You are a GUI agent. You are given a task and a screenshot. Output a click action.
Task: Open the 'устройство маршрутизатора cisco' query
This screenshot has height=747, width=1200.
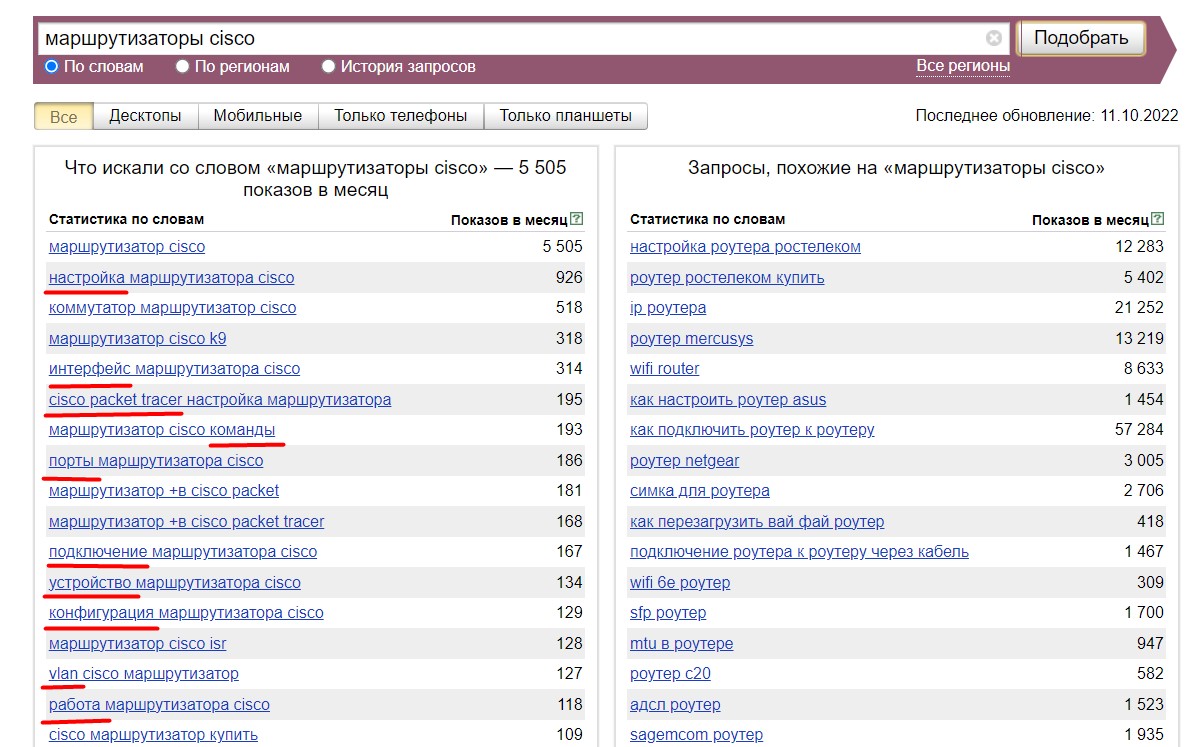coord(175,583)
